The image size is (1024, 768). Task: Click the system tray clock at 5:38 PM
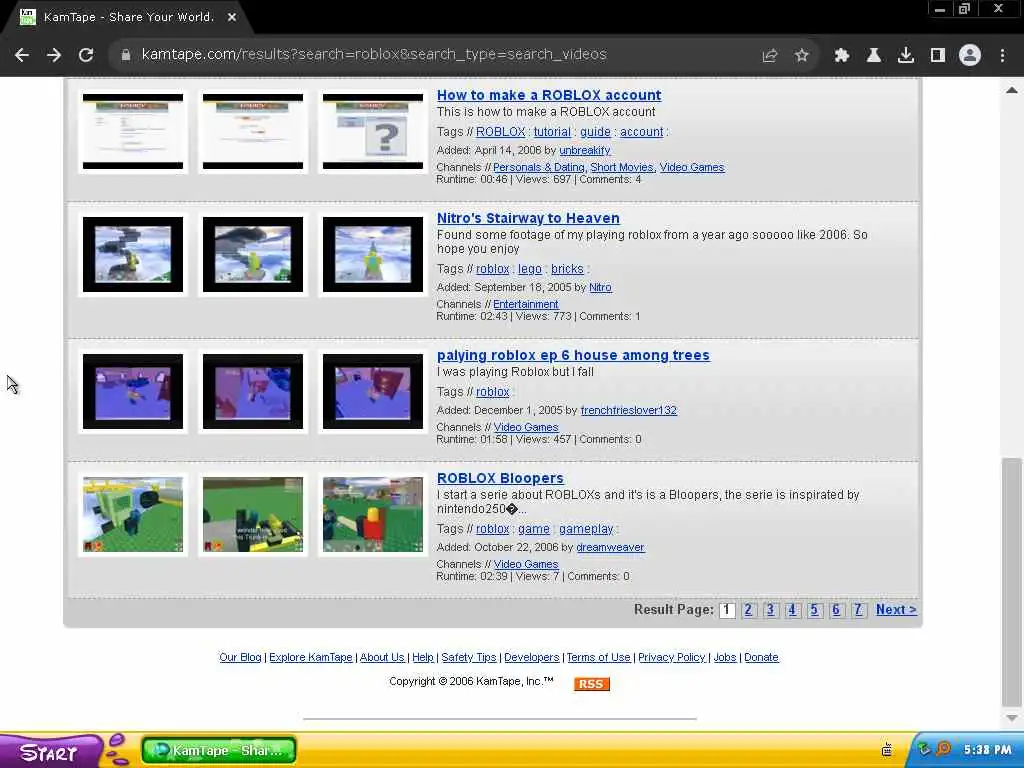[x=987, y=750]
